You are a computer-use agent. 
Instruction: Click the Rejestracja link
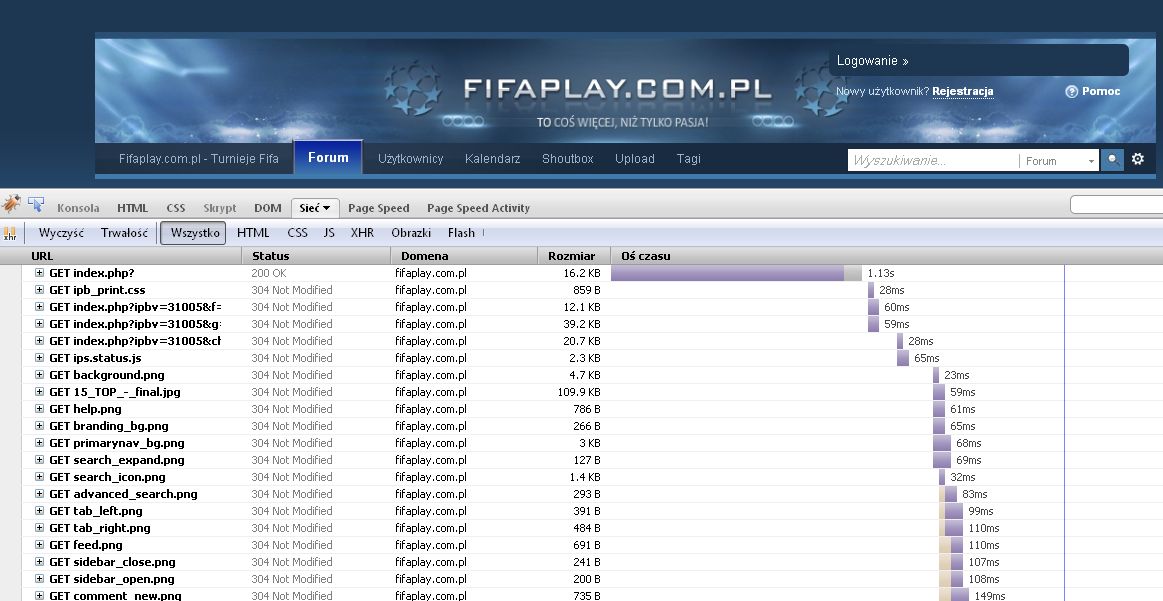pos(962,92)
